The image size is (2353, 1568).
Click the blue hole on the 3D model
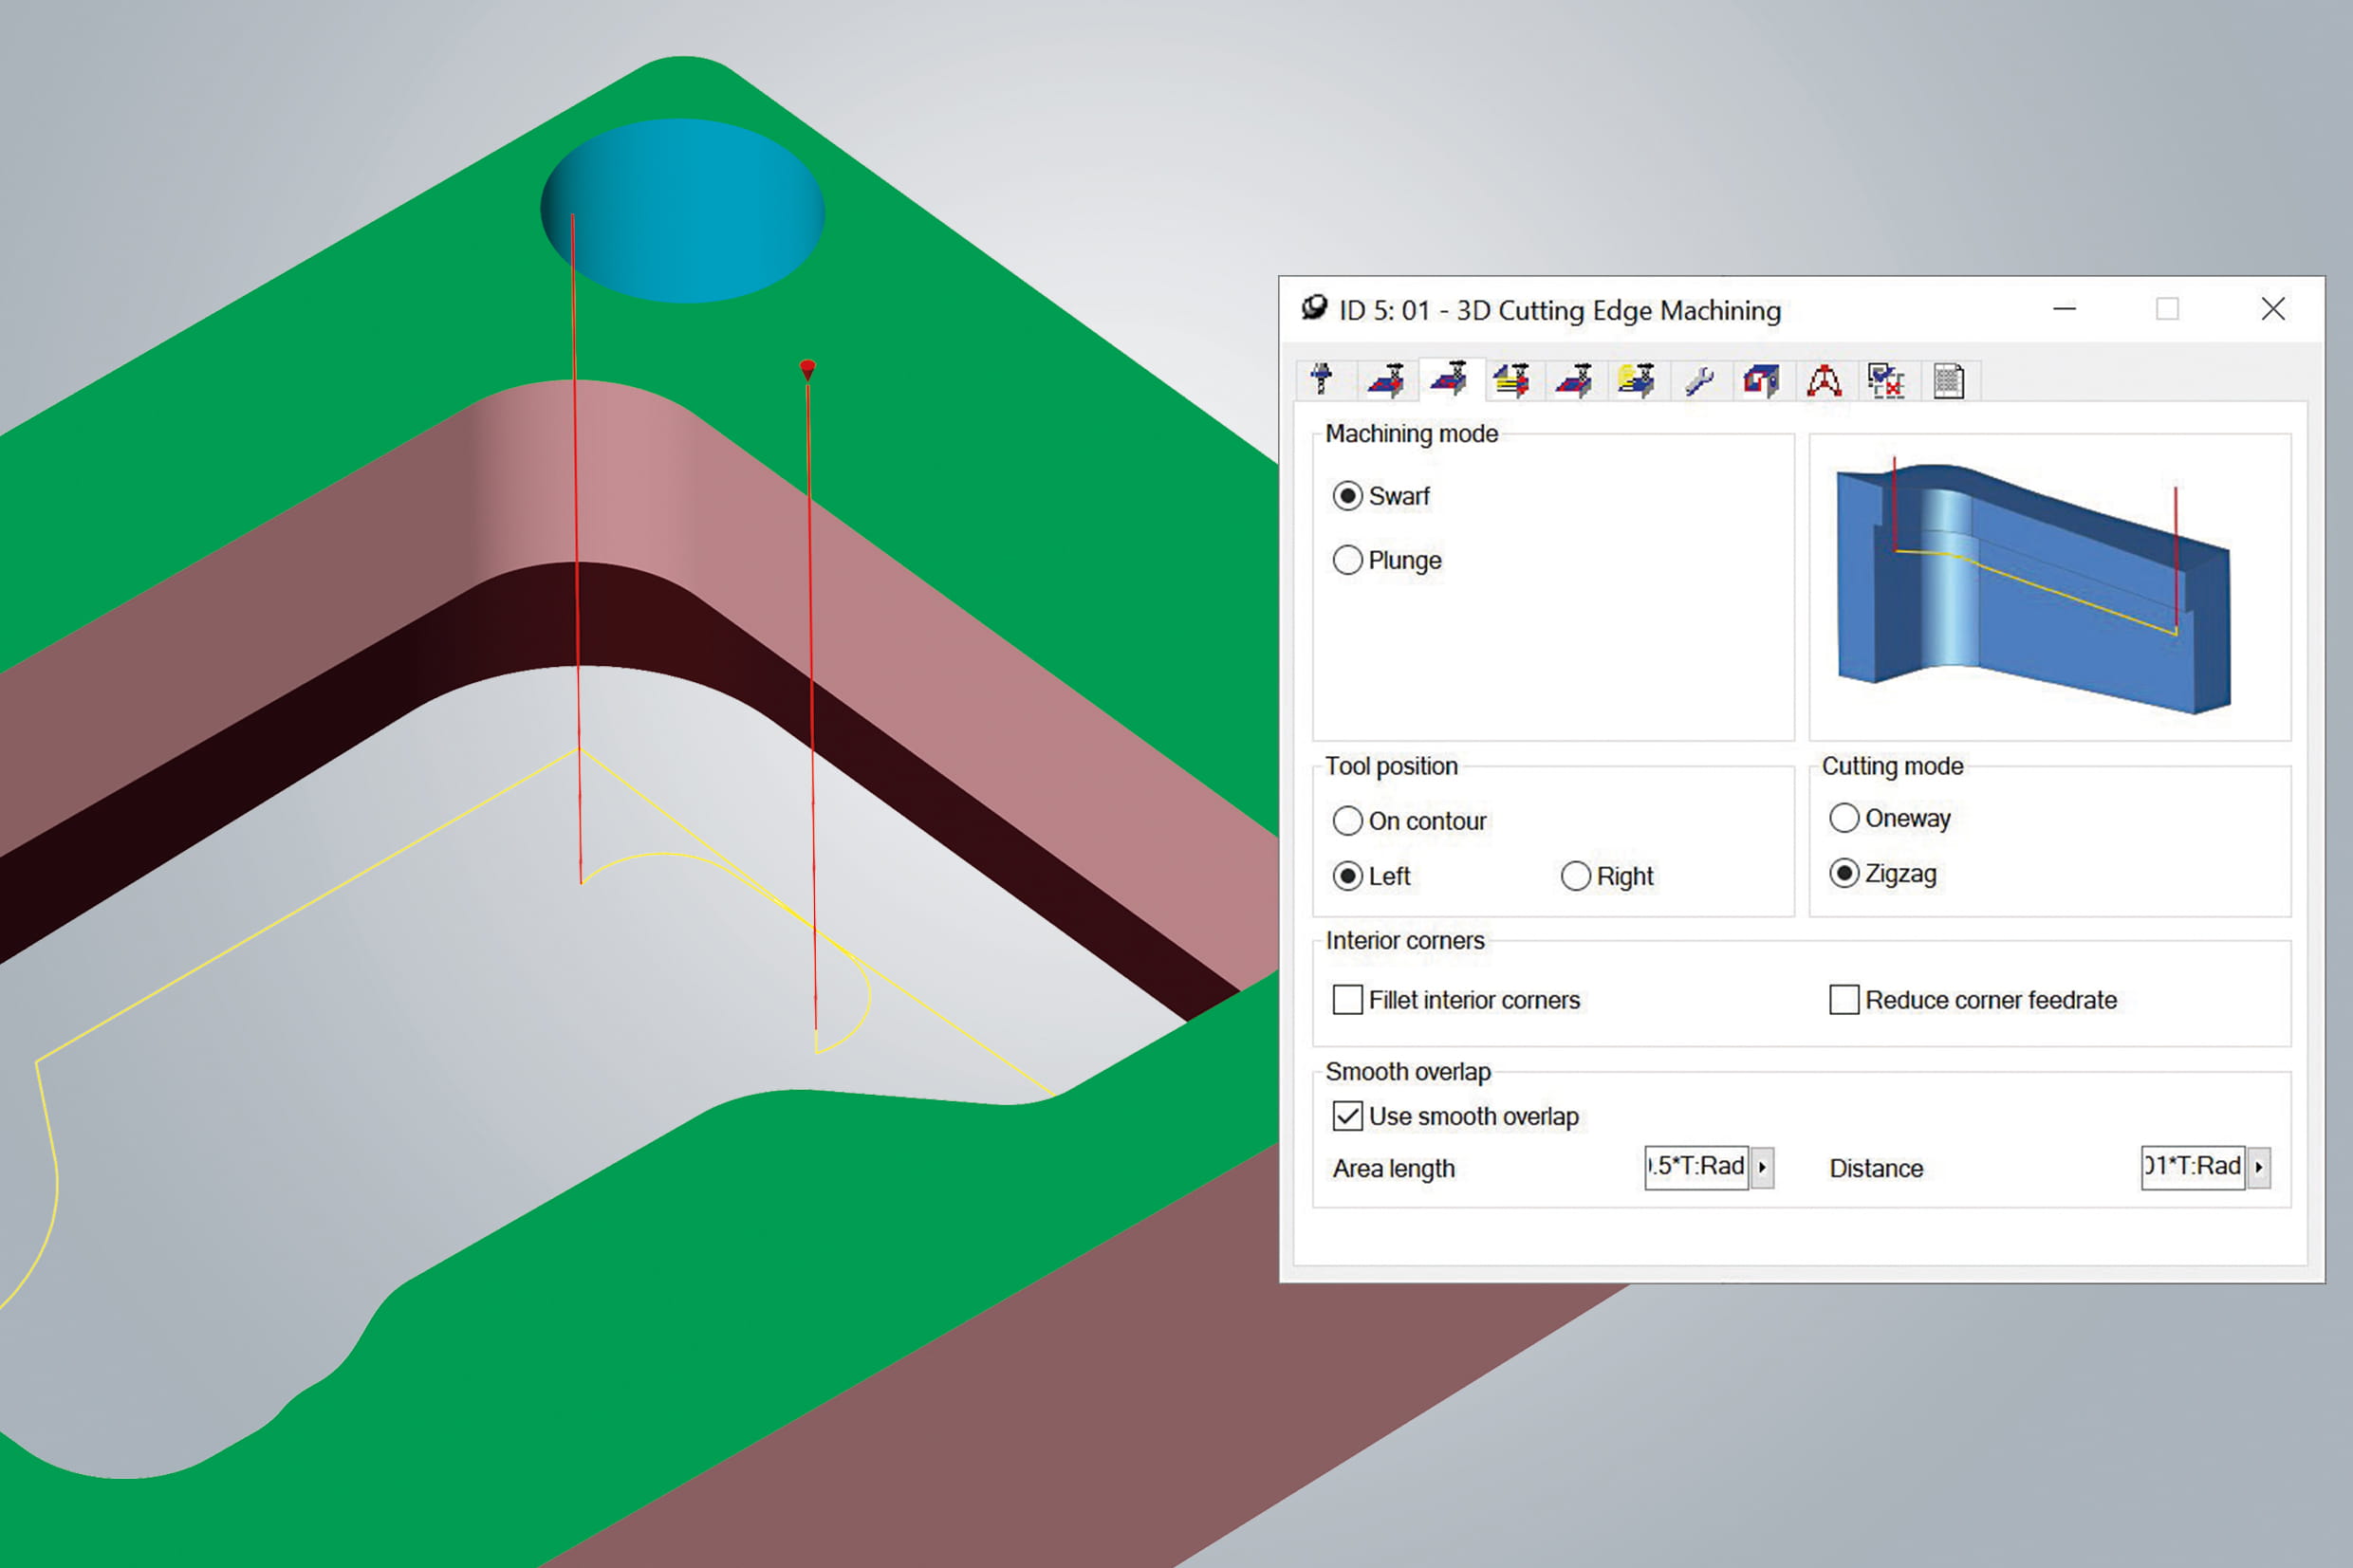coord(684,210)
